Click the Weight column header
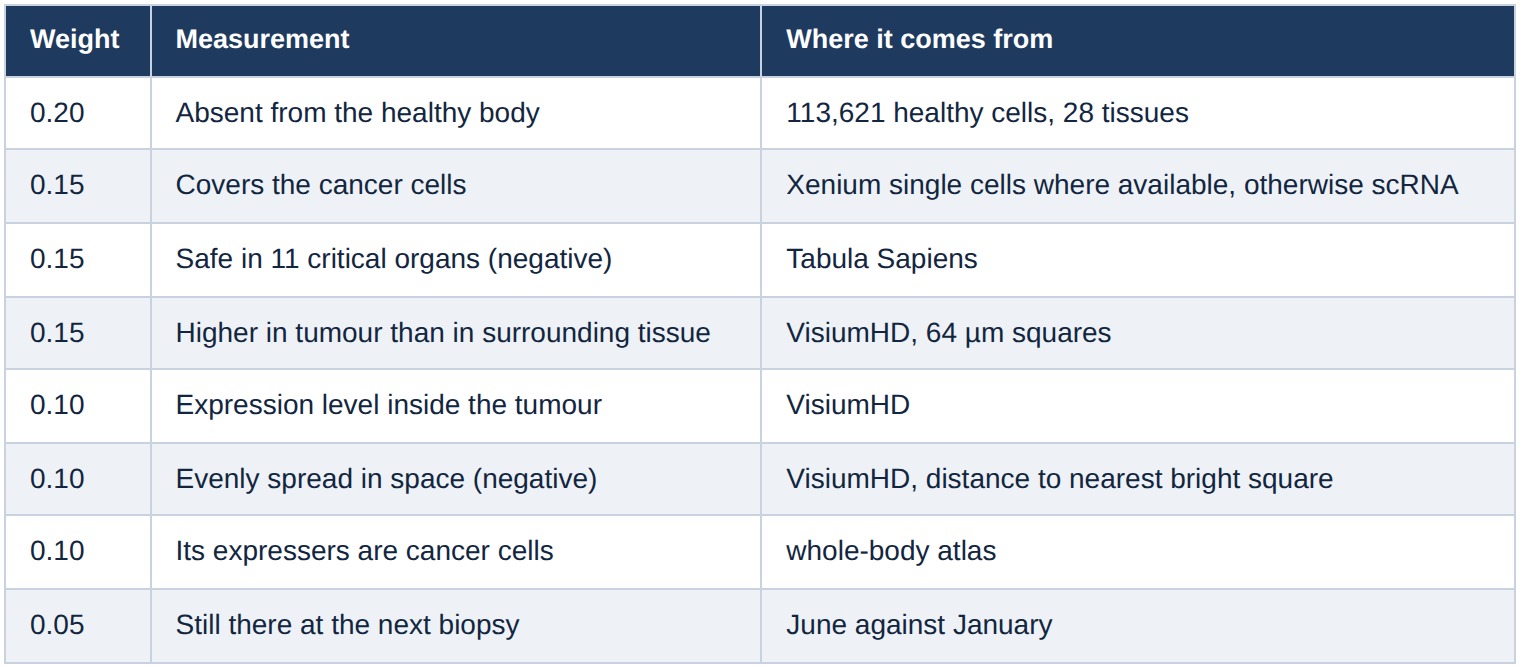 [x=78, y=40]
